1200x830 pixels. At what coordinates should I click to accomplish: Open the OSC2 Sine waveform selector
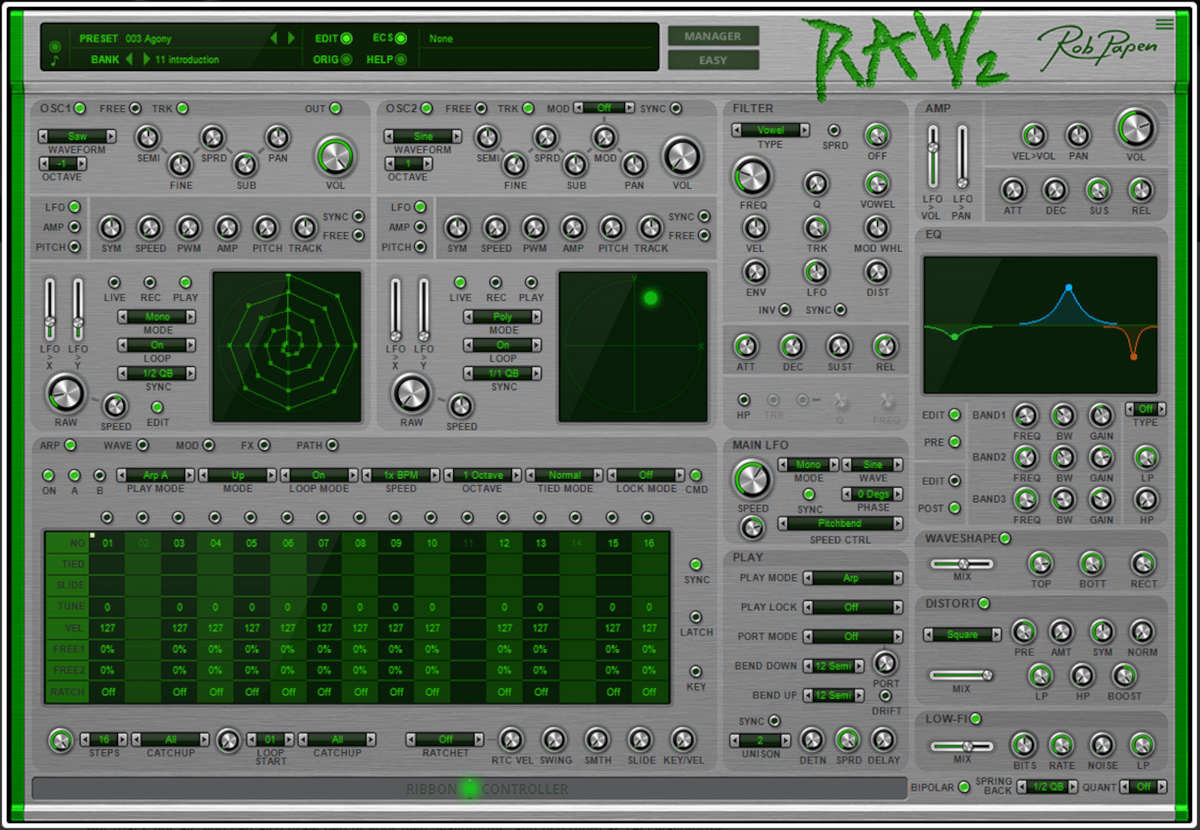pyautogui.click(x=424, y=136)
